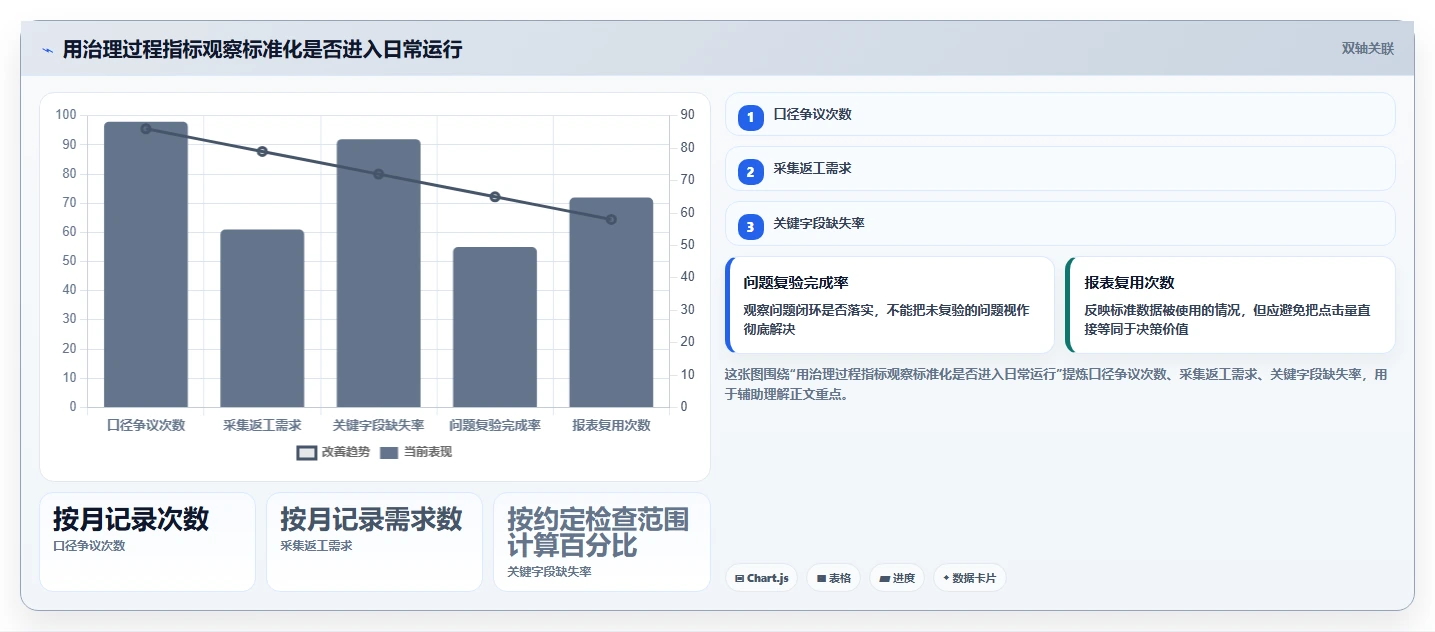Click the 关键字段缺失率 x-axis label
The height and width of the screenshot is (632, 1435).
[378, 425]
